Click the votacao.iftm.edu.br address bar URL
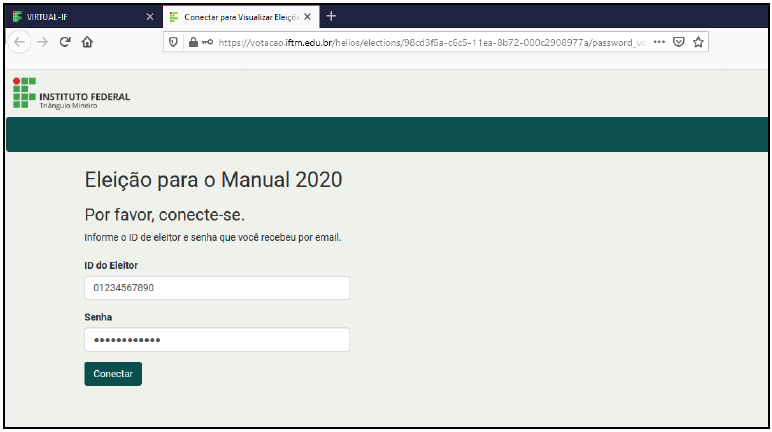 point(432,42)
